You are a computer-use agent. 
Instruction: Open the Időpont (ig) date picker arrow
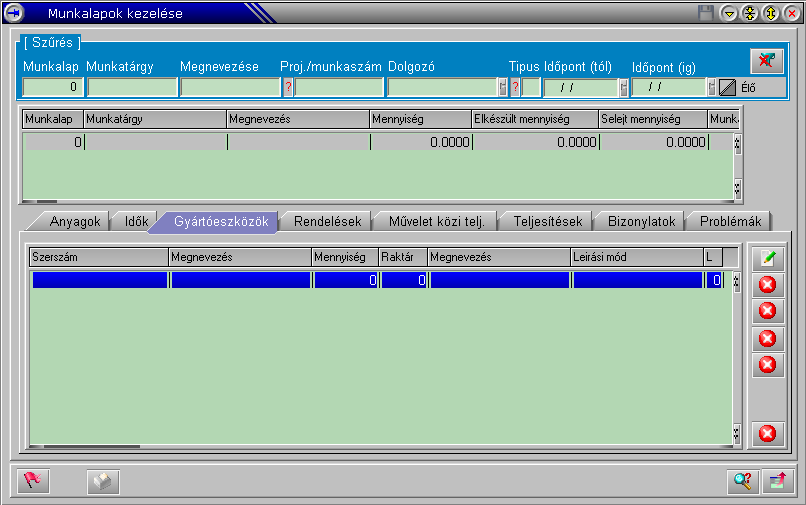coord(712,87)
